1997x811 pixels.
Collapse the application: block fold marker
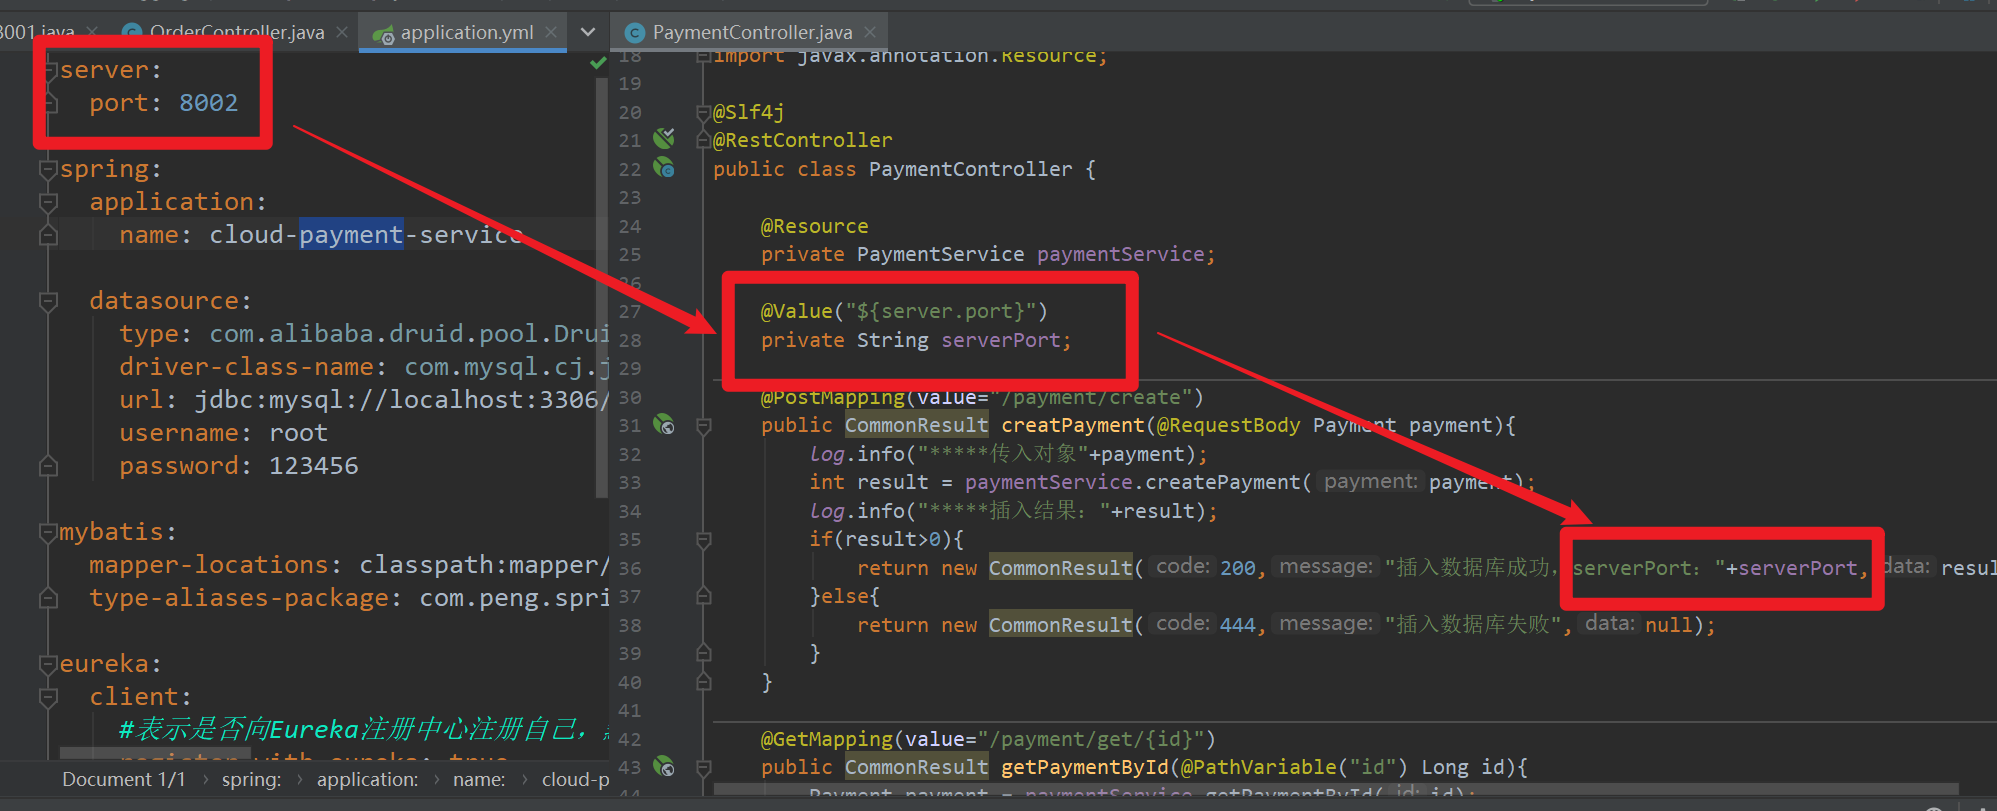coord(48,203)
